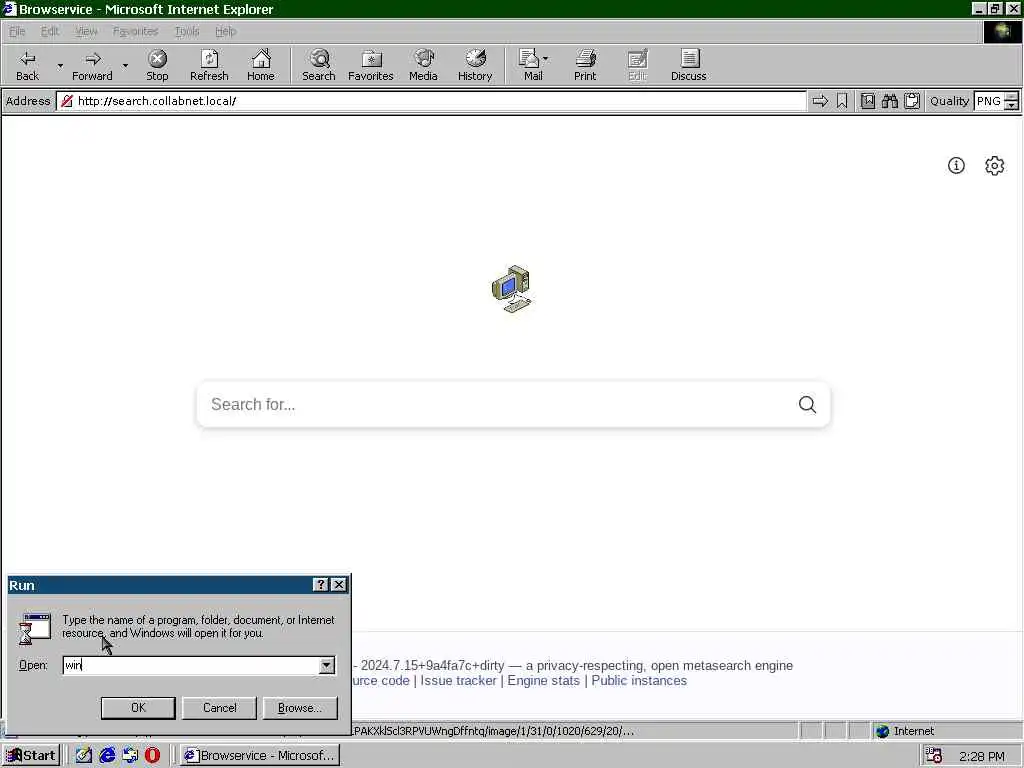
Task: Click the Start button
Action: 31,756
